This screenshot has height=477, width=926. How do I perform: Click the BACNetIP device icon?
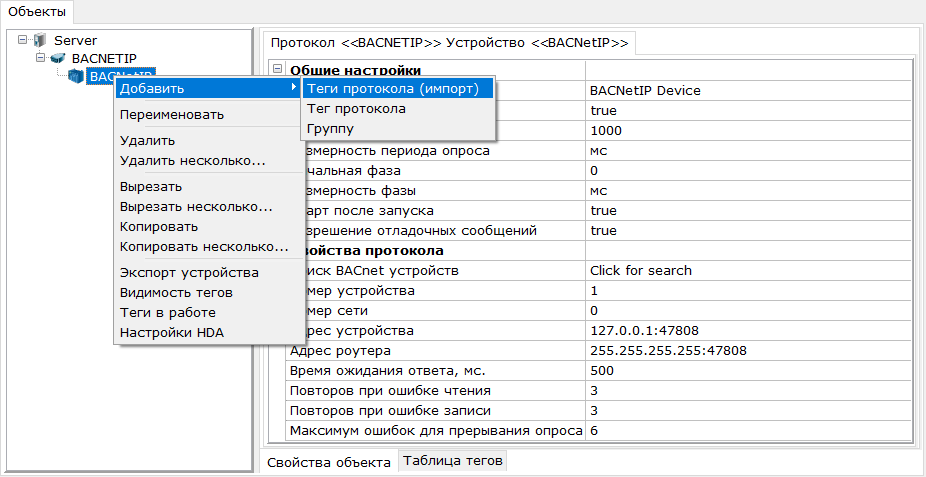tap(76, 76)
